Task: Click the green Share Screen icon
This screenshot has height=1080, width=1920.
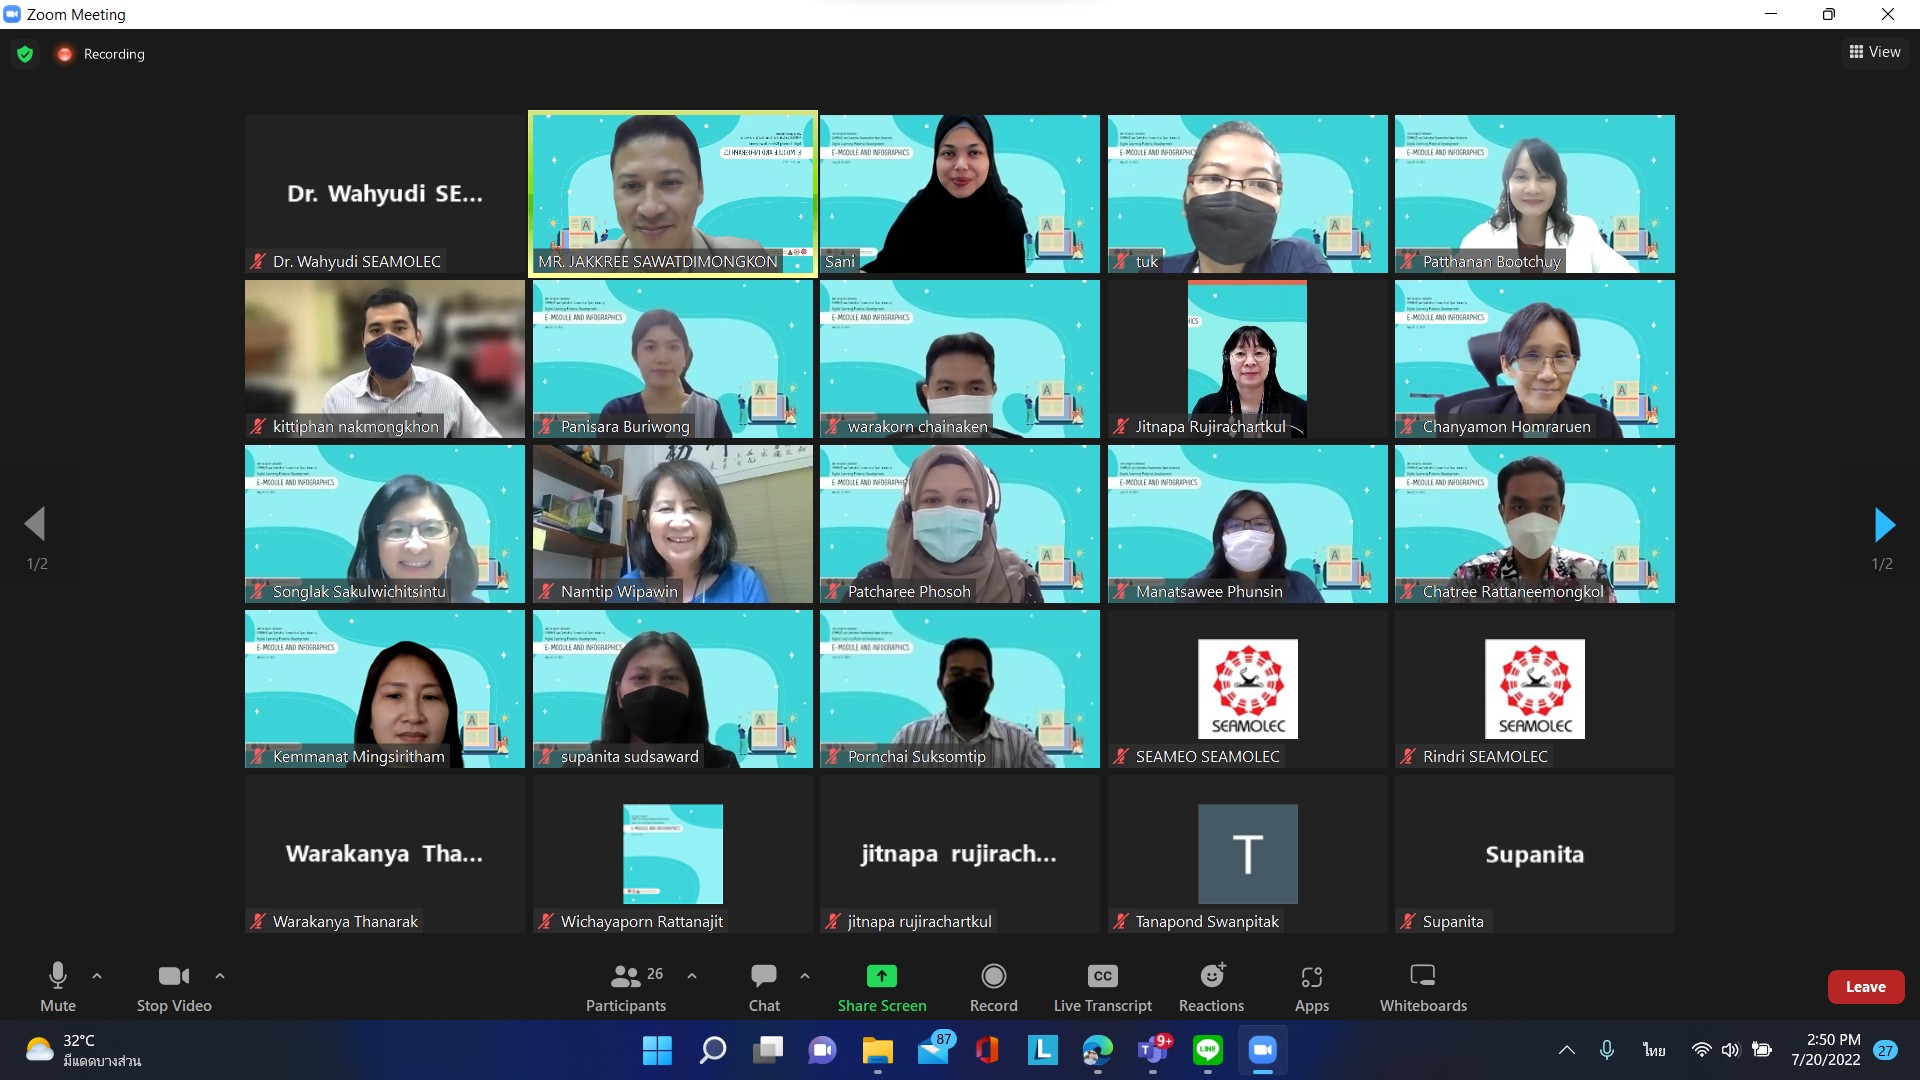Action: [881, 976]
